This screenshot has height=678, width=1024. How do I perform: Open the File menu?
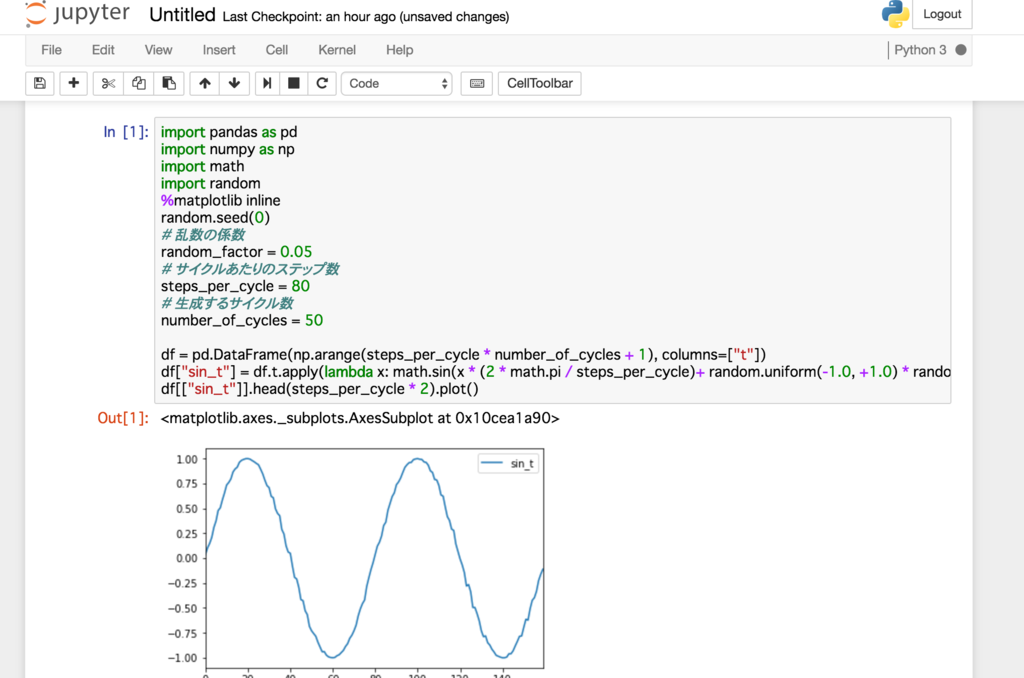click(x=52, y=50)
